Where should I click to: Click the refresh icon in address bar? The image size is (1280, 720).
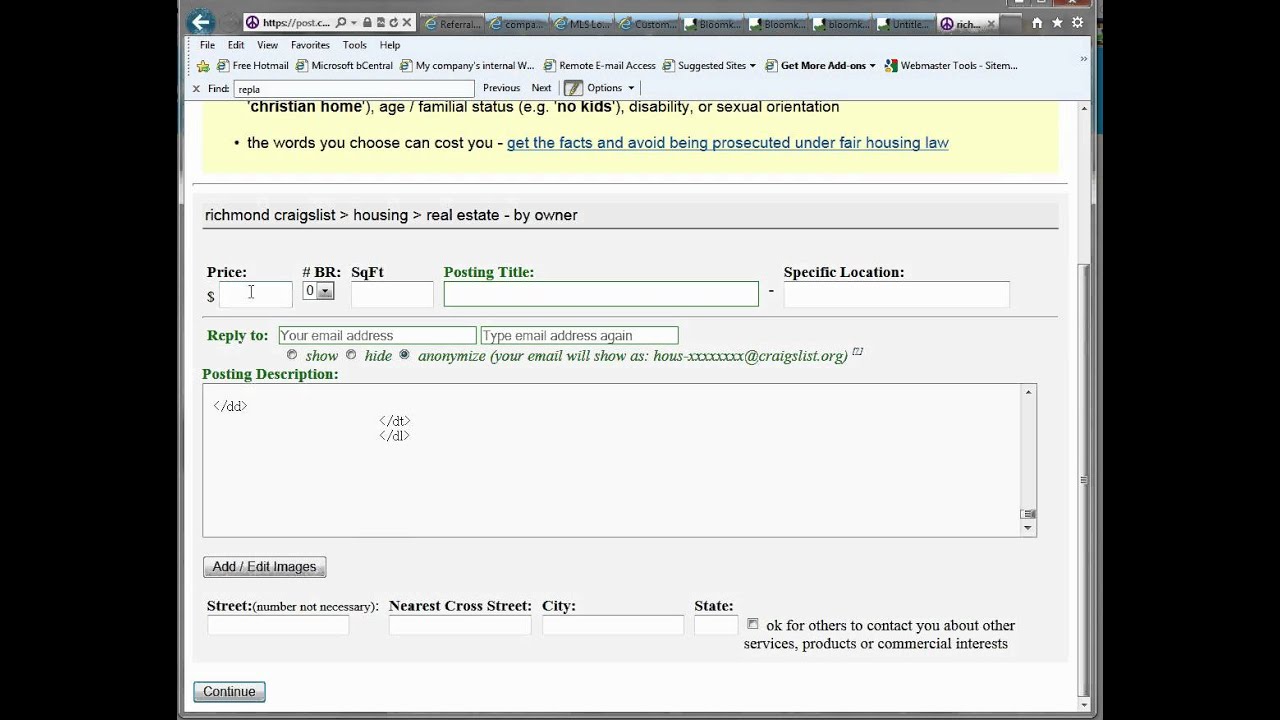click(x=394, y=23)
